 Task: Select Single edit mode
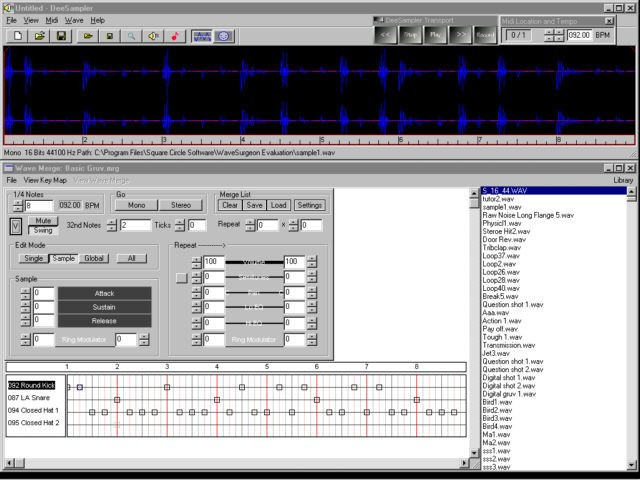coord(33,258)
